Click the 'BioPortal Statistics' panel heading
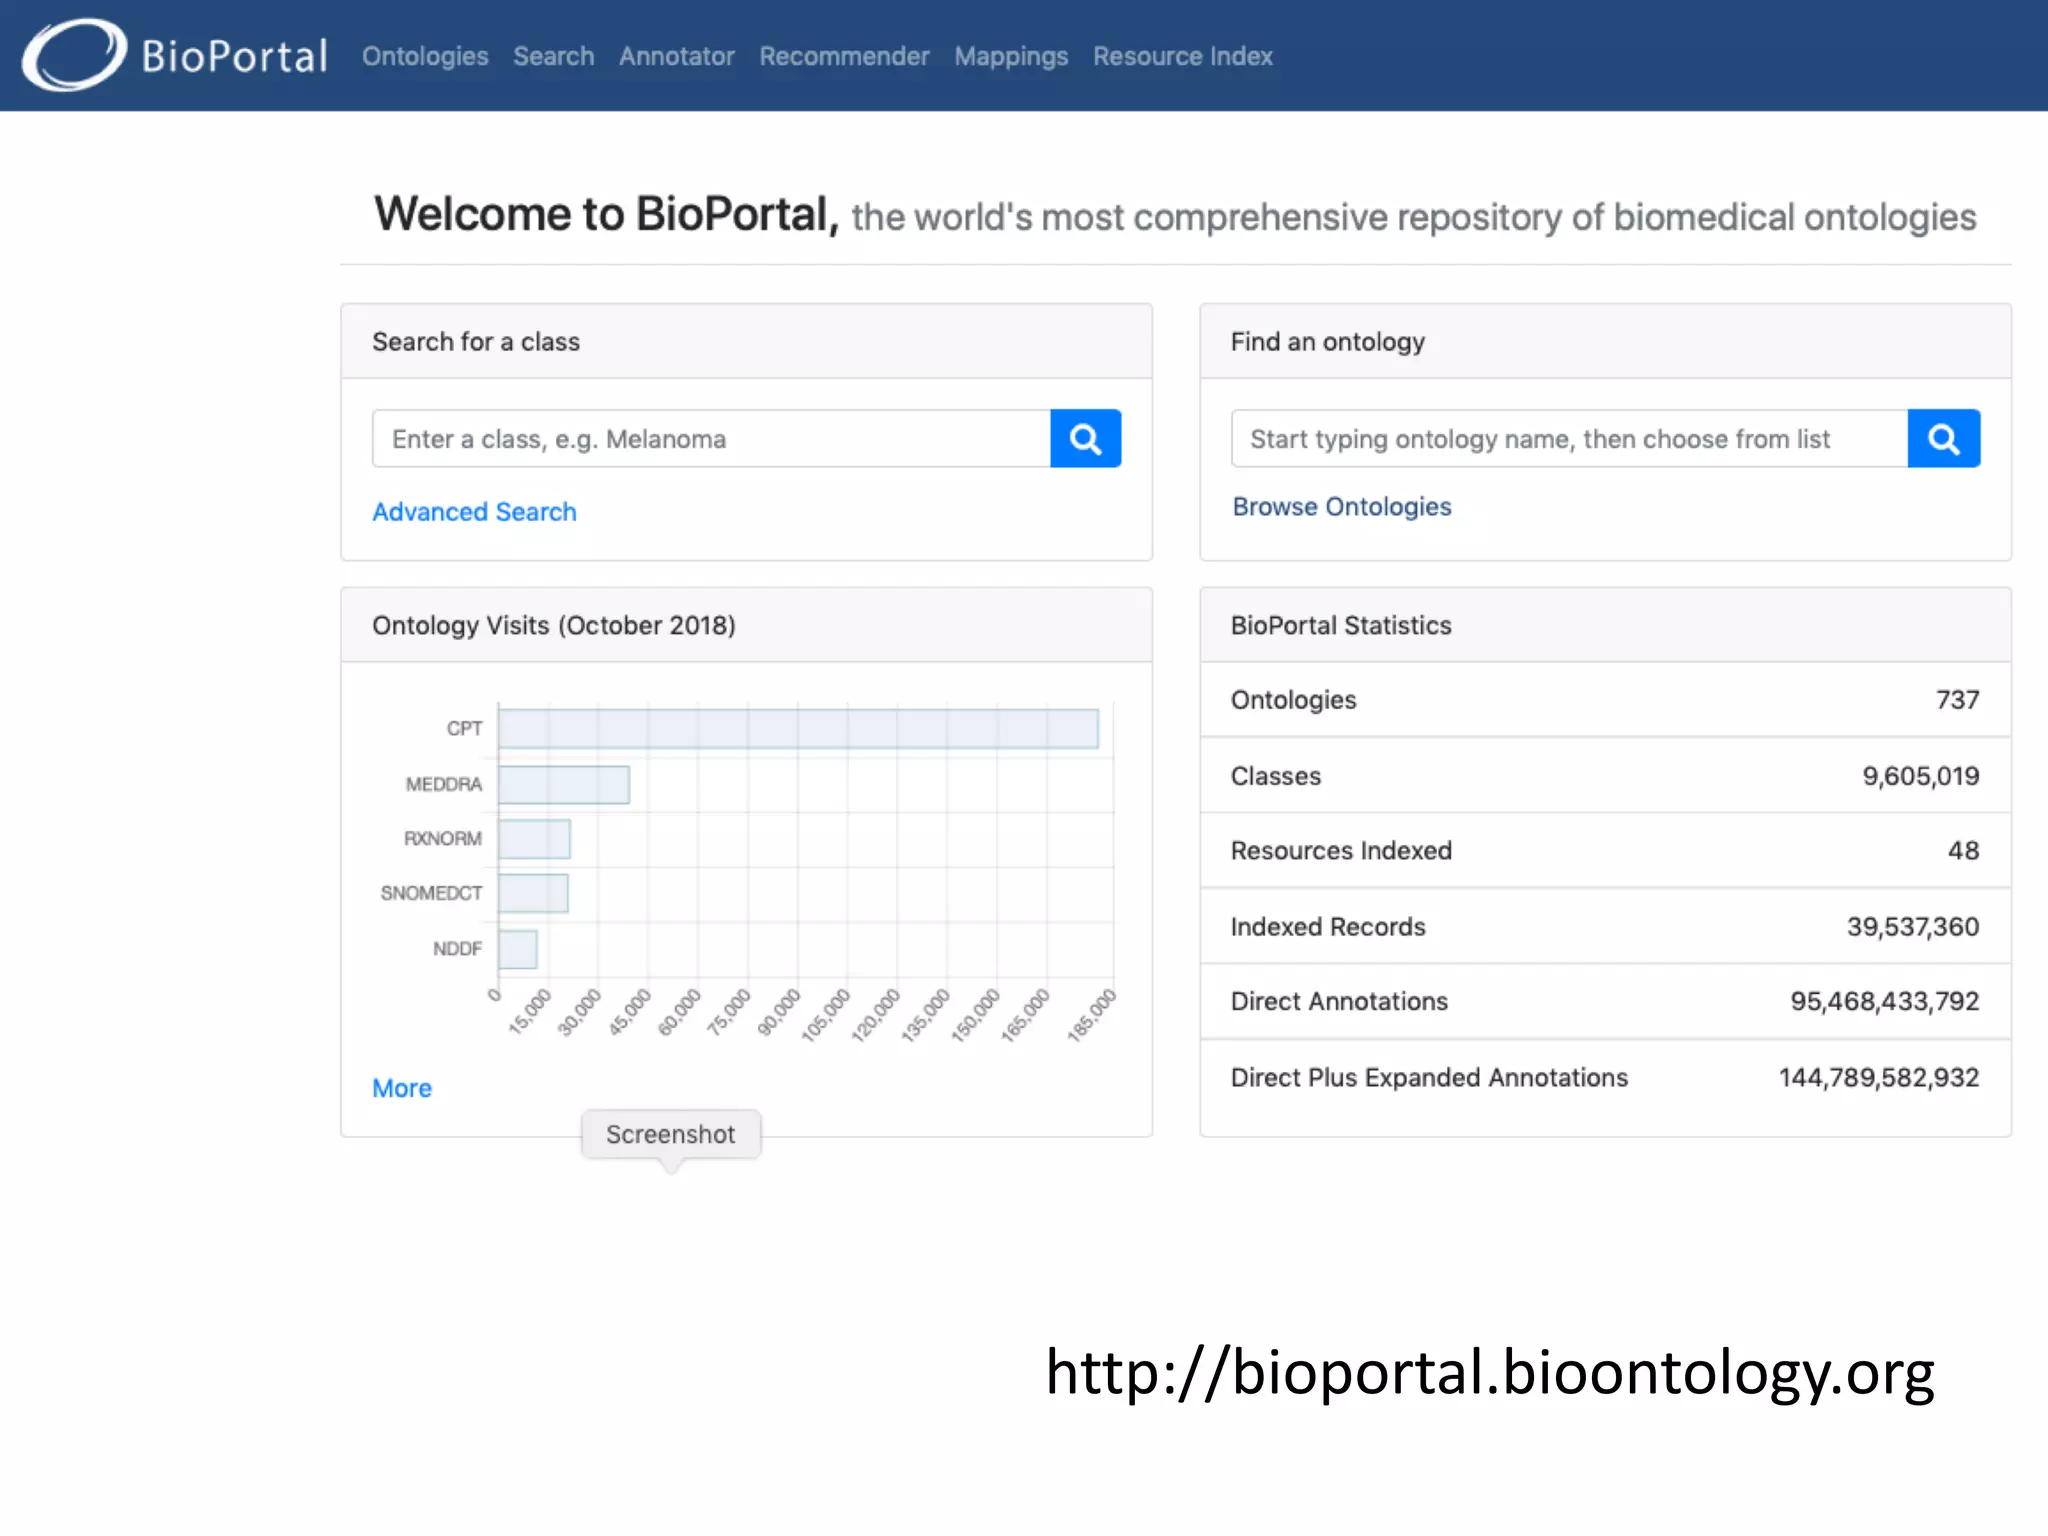 point(1341,626)
